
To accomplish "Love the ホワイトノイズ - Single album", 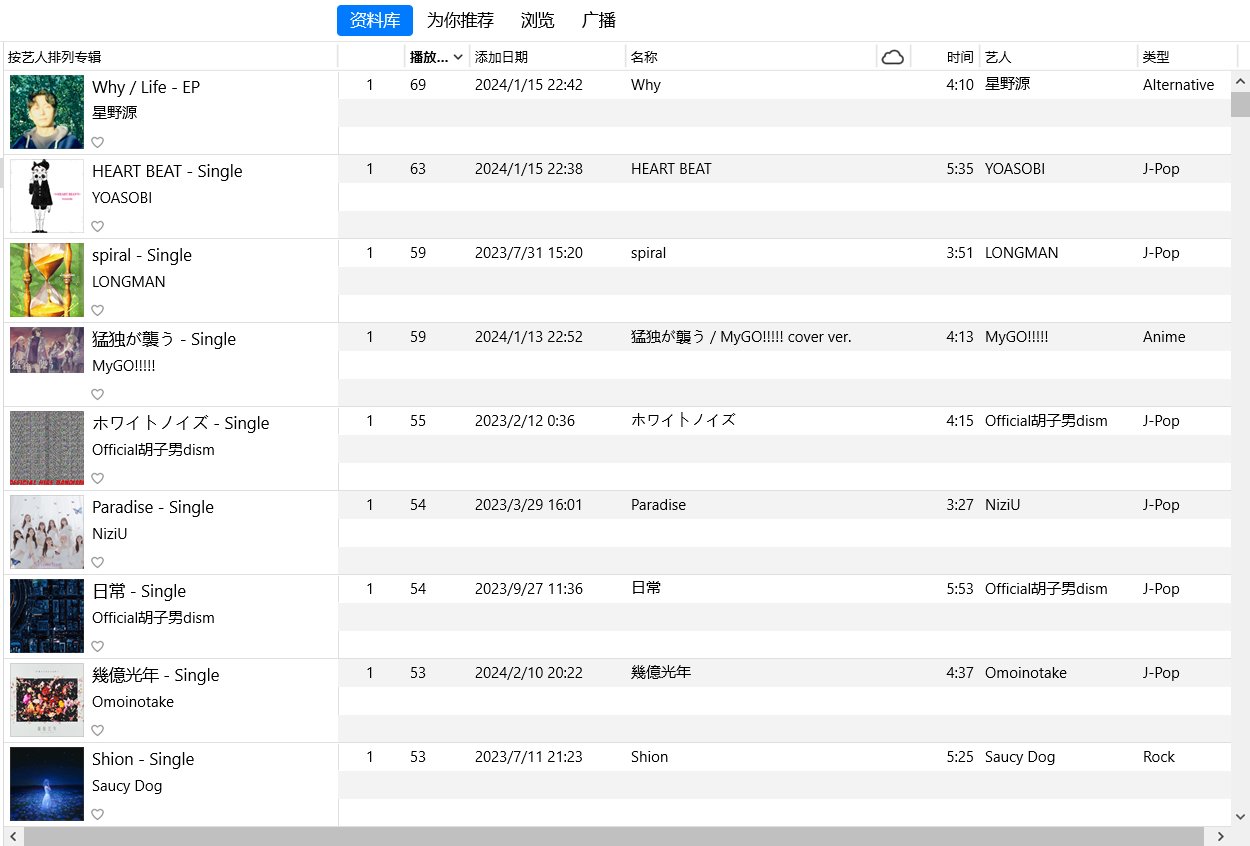I will [x=98, y=478].
